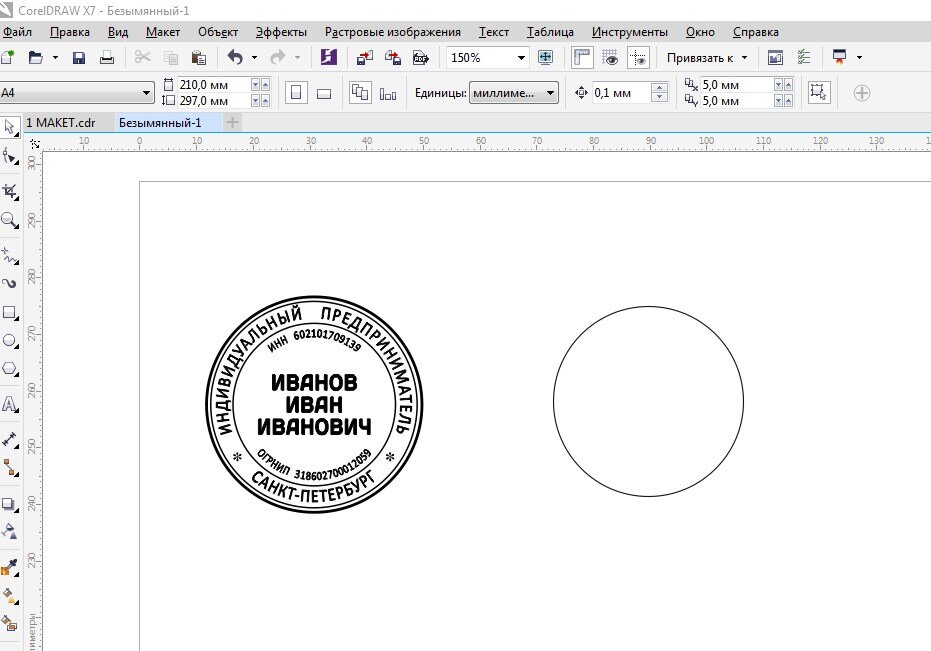Select the Ellipse tool
931x651 pixels.
[10, 341]
